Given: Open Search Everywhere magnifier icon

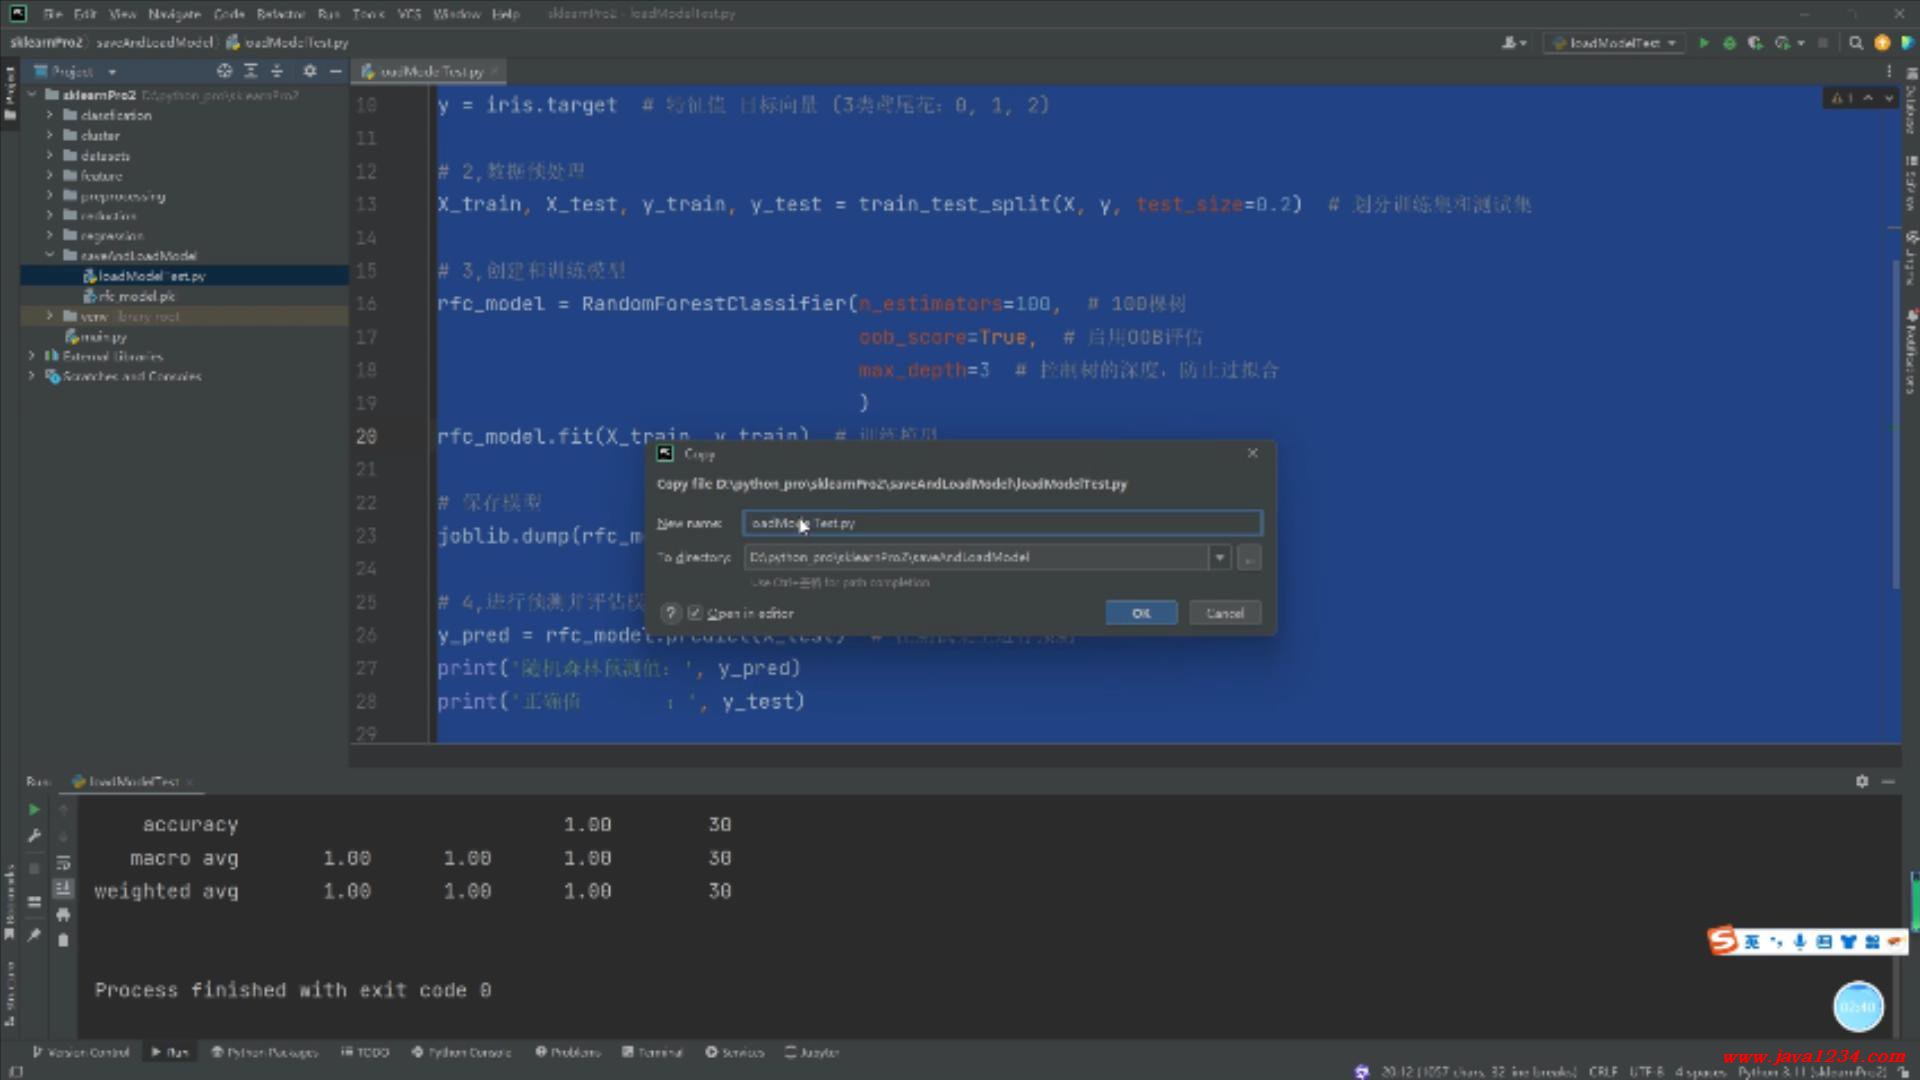Looking at the screenshot, I should pos(1856,43).
